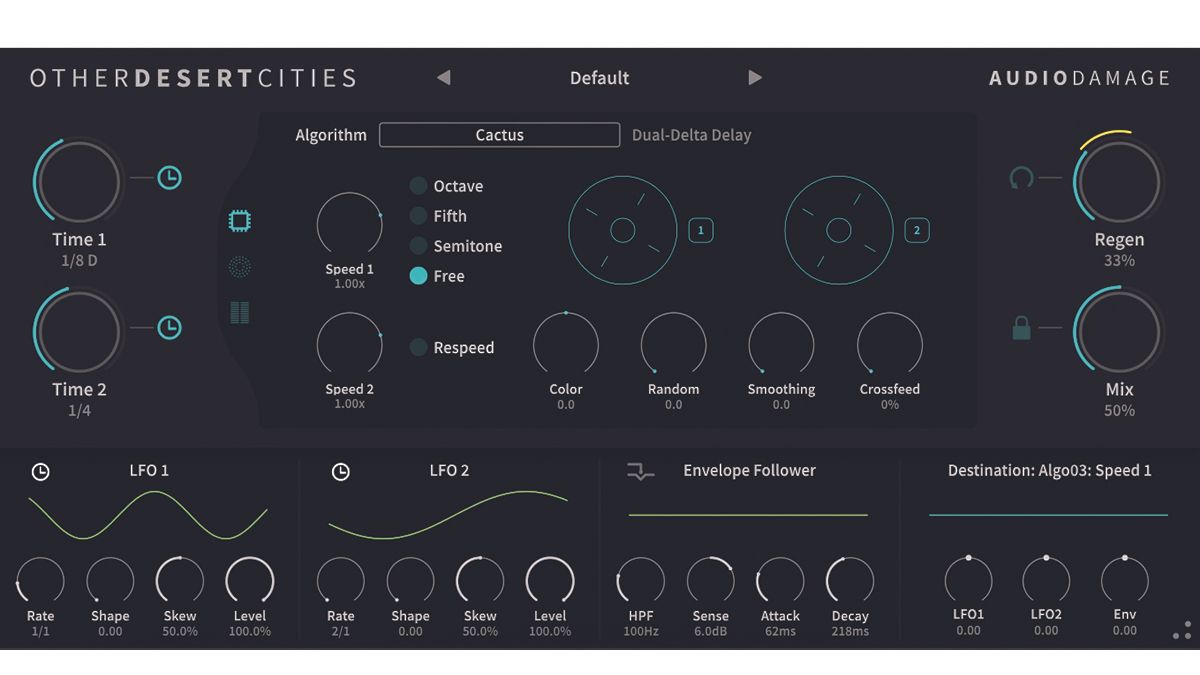Open the Algorithm dropdown showing Cactus
This screenshot has height=675, width=1200.
point(500,135)
